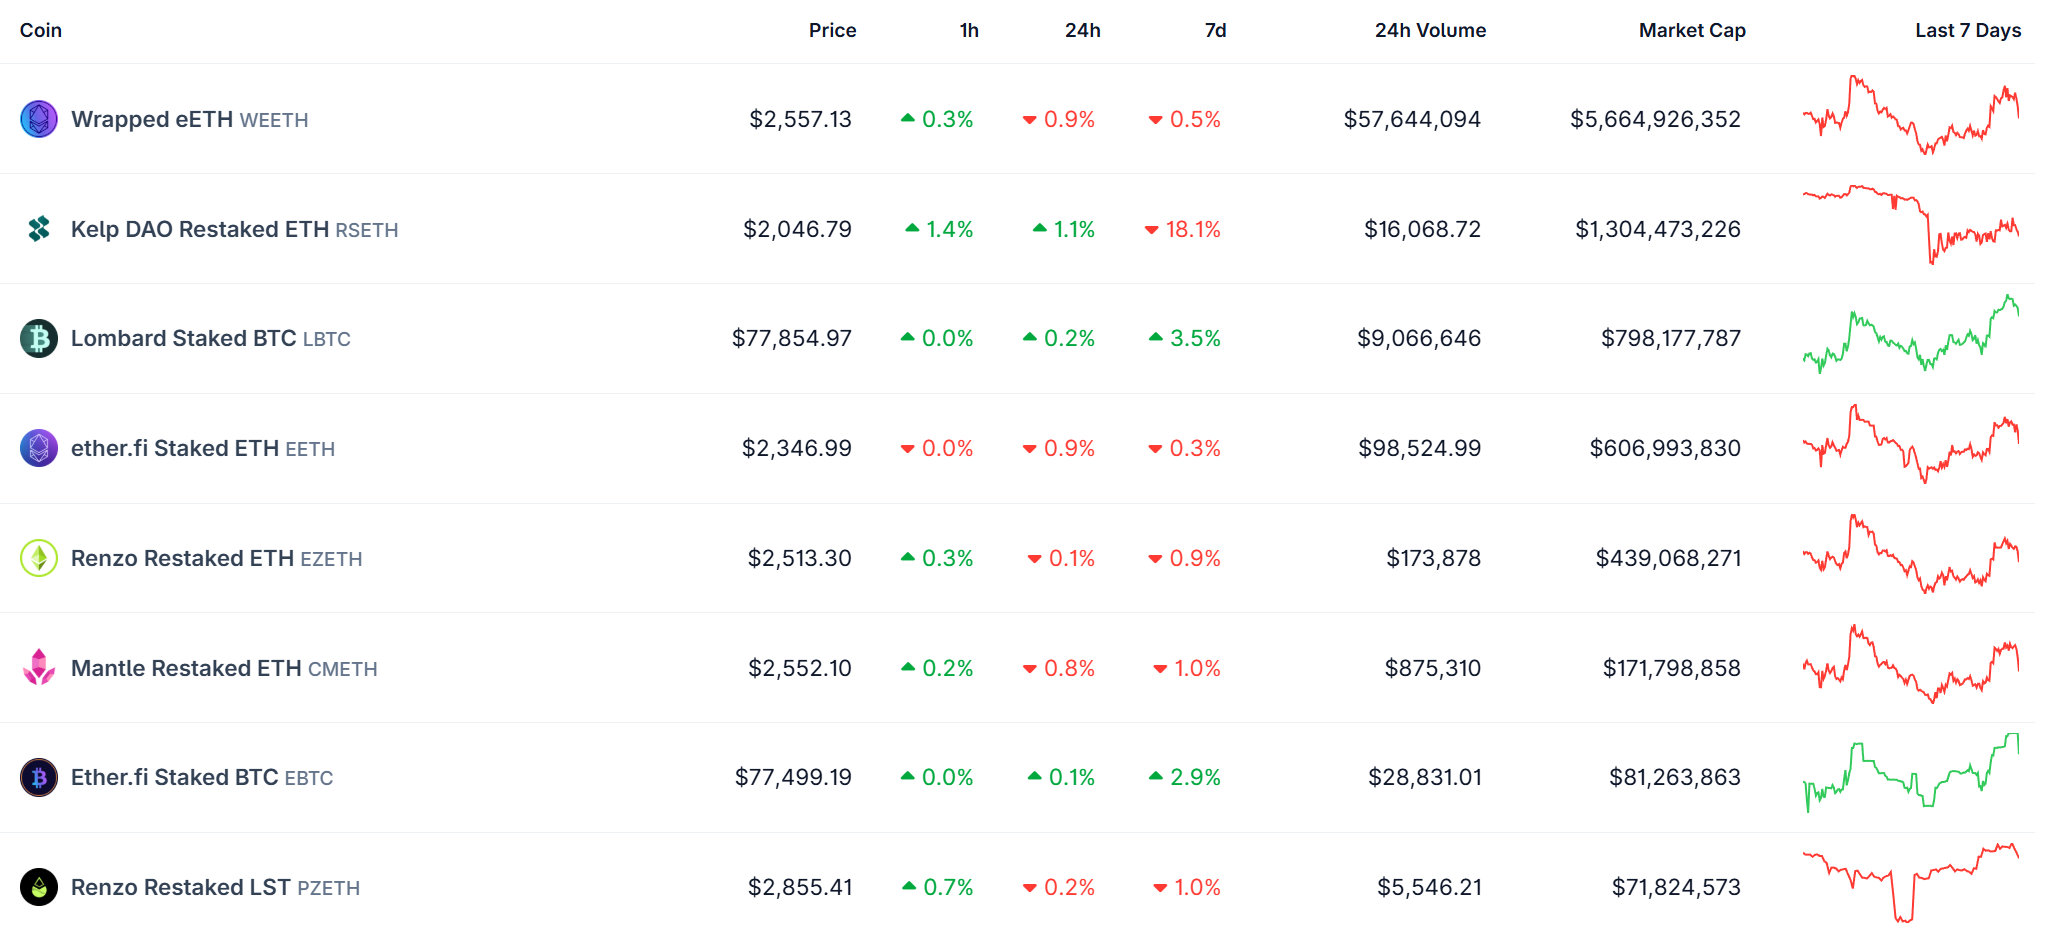Click the Wrapped eETH coin icon
Image resolution: width=2050 pixels, height=932 pixels.
[39, 119]
